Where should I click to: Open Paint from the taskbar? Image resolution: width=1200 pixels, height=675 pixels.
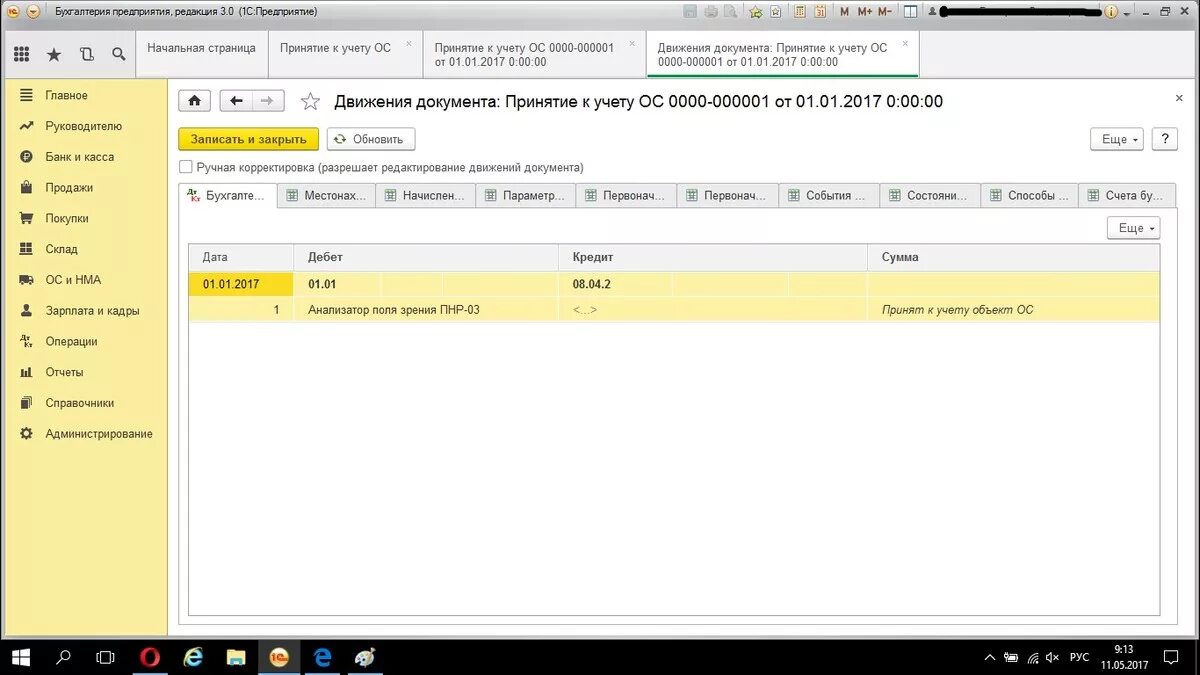click(365, 657)
